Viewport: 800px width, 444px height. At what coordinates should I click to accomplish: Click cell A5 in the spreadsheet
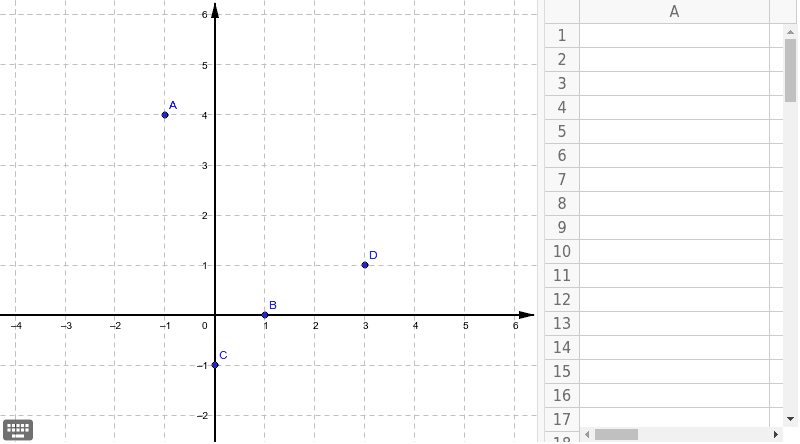point(674,132)
